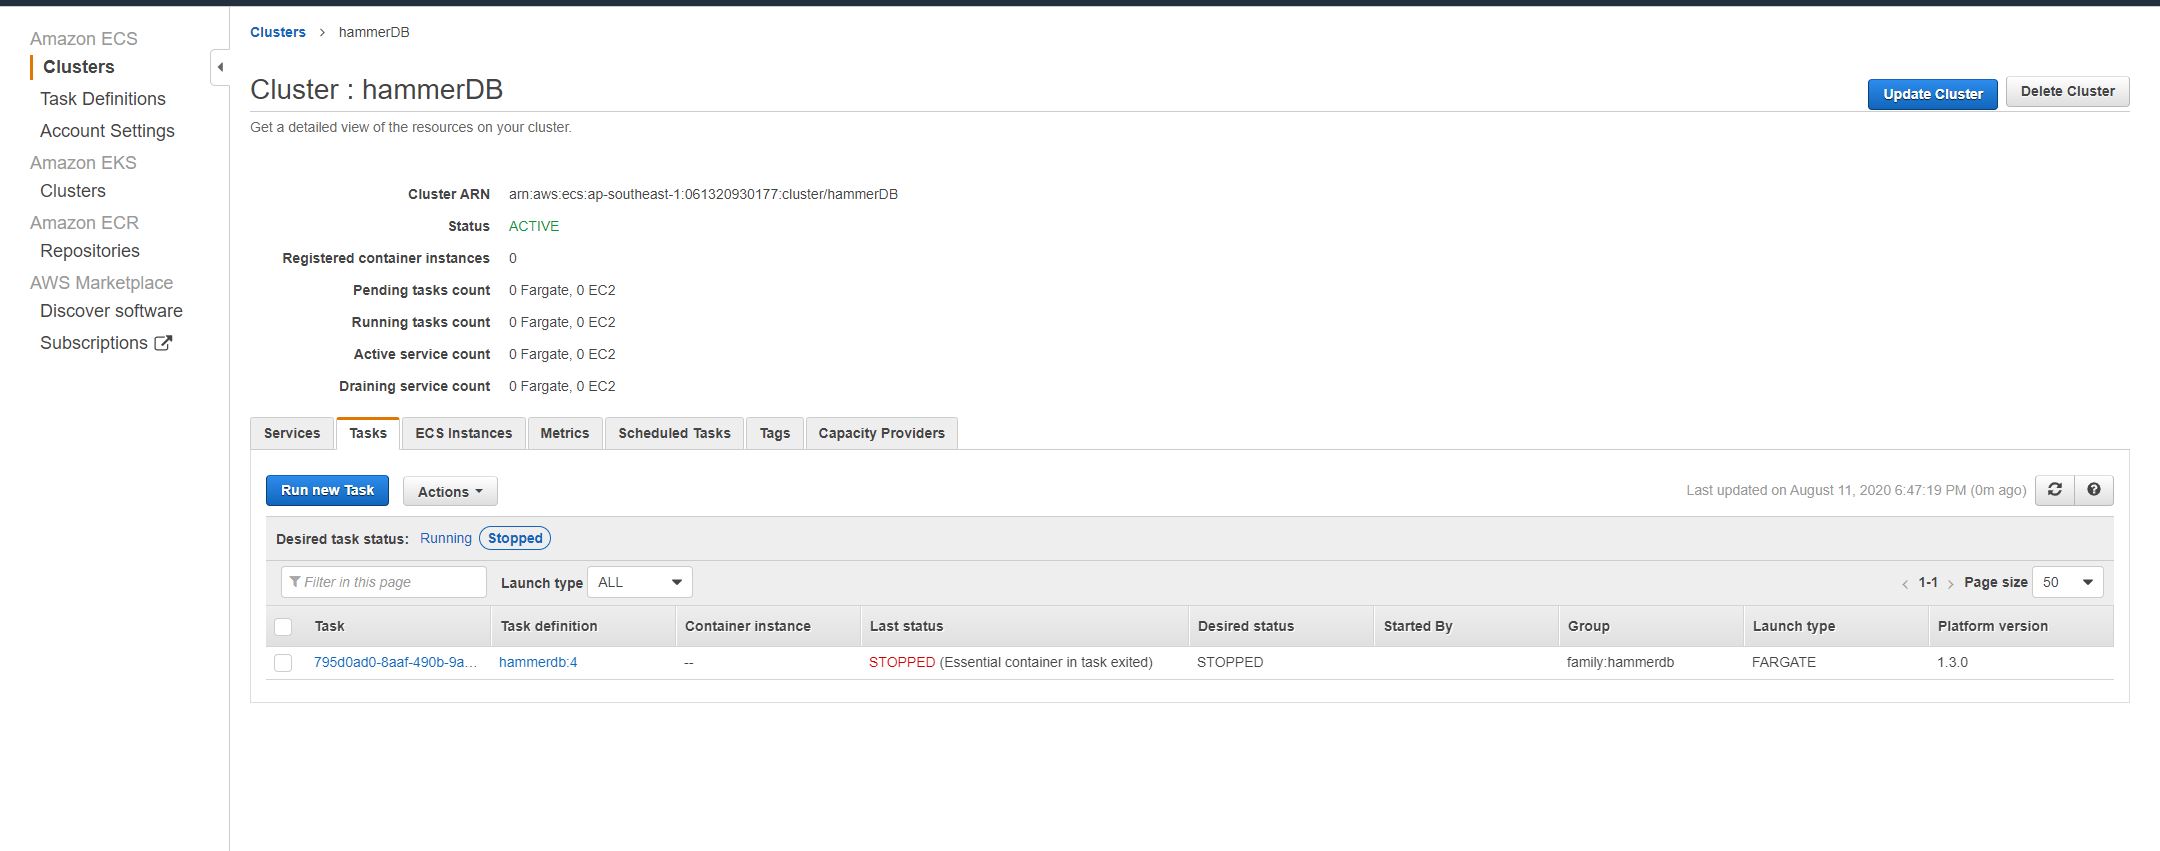This screenshot has height=851, width=2160.
Task: Switch to the Services tab
Action: point(292,433)
